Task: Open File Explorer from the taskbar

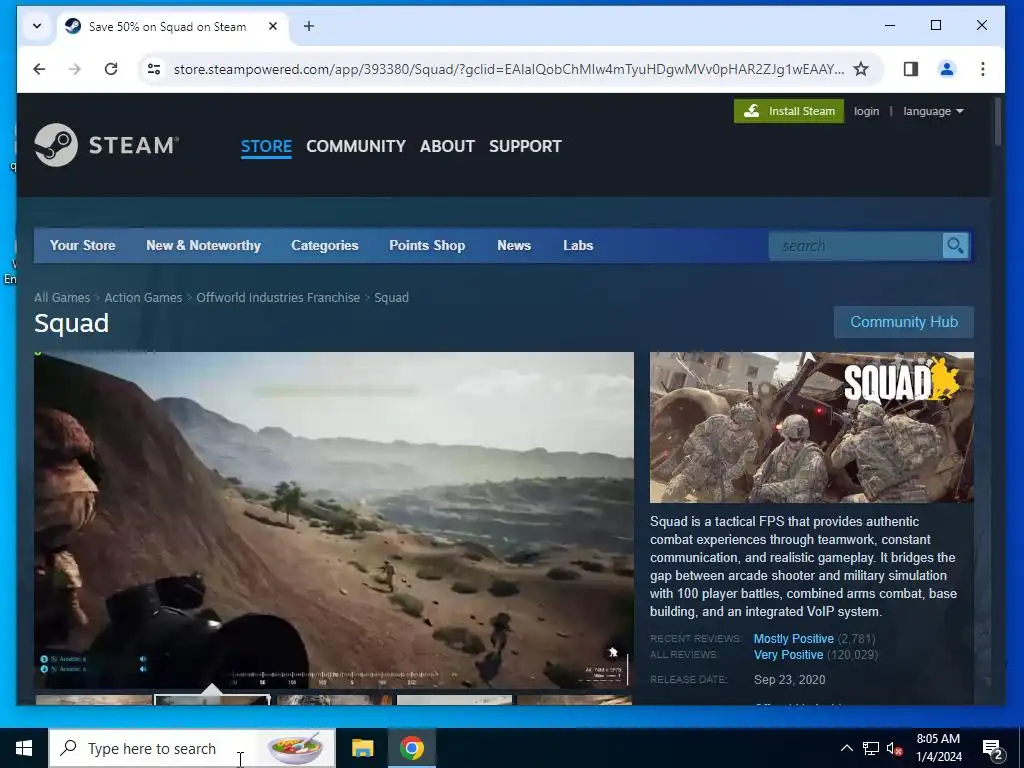Action: (x=362, y=748)
